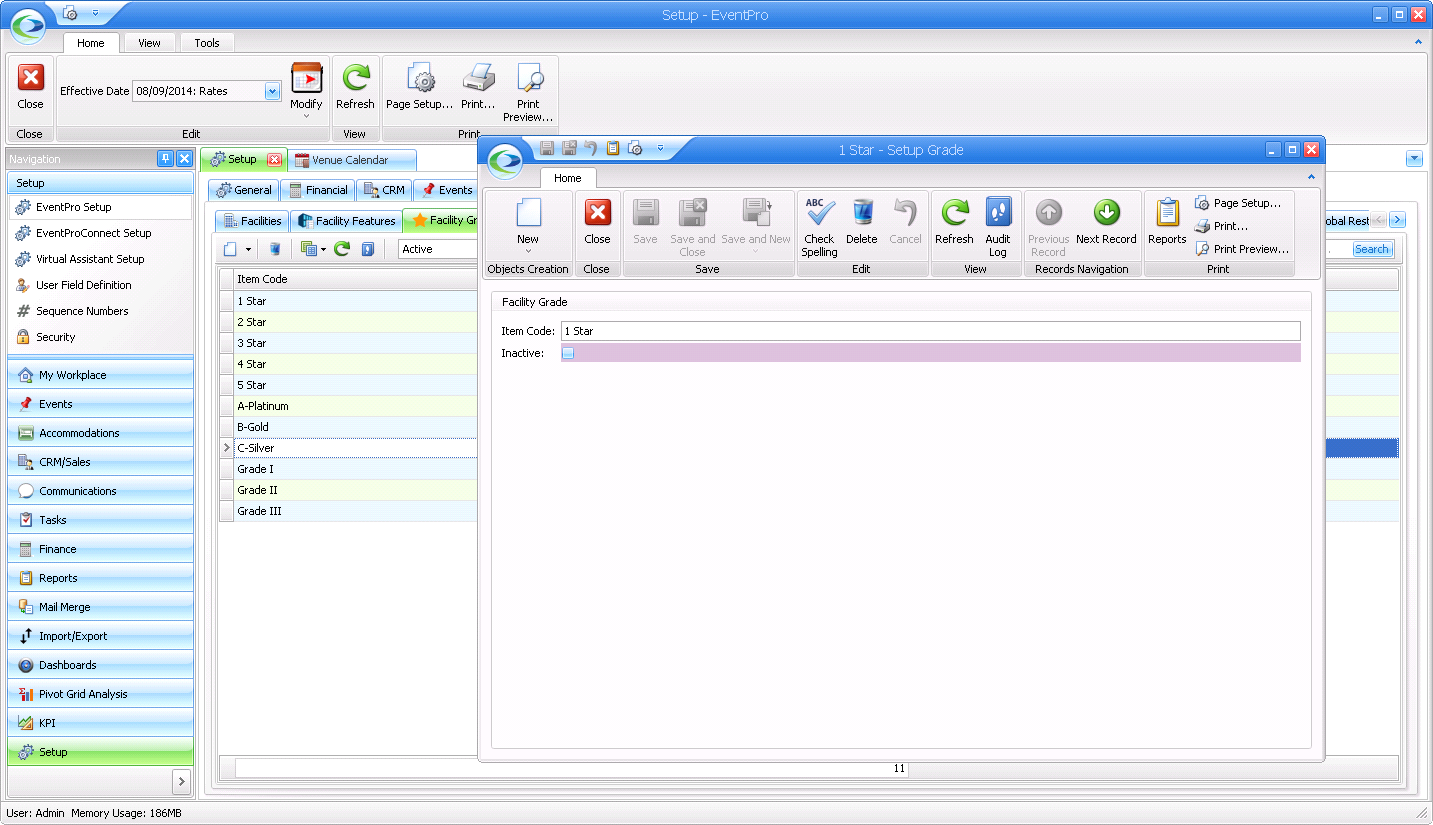1433x825 pixels.
Task: Open the Dashboards navigation group
Action: tap(100, 665)
